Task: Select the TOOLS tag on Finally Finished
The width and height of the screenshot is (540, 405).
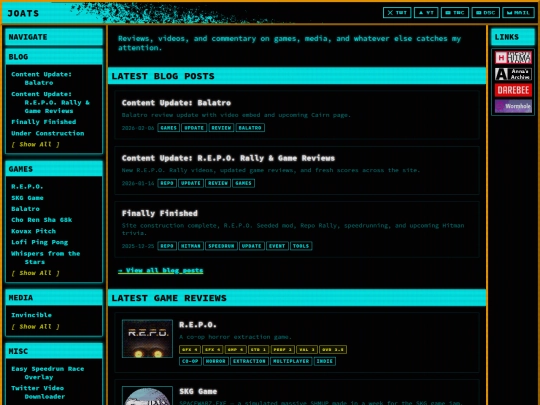Action: (301, 246)
